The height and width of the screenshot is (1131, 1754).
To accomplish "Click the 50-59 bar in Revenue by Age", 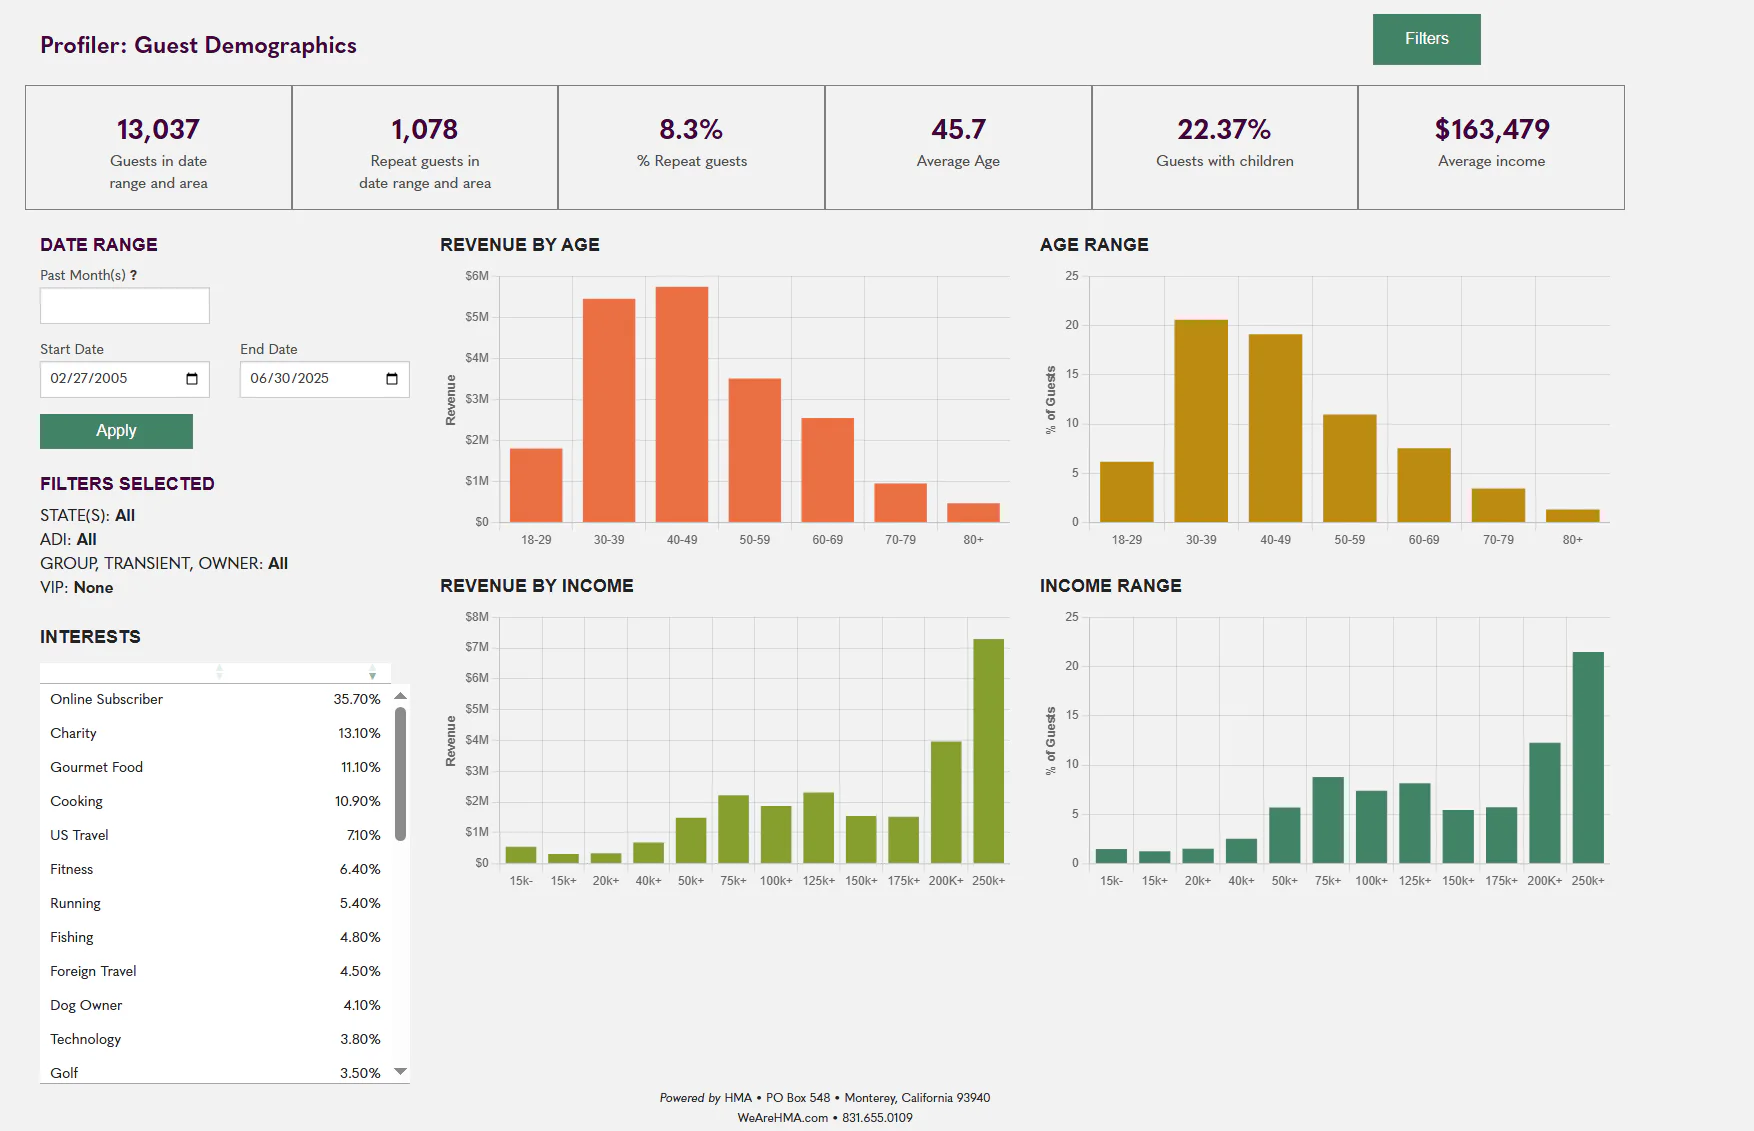I will click(x=755, y=450).
